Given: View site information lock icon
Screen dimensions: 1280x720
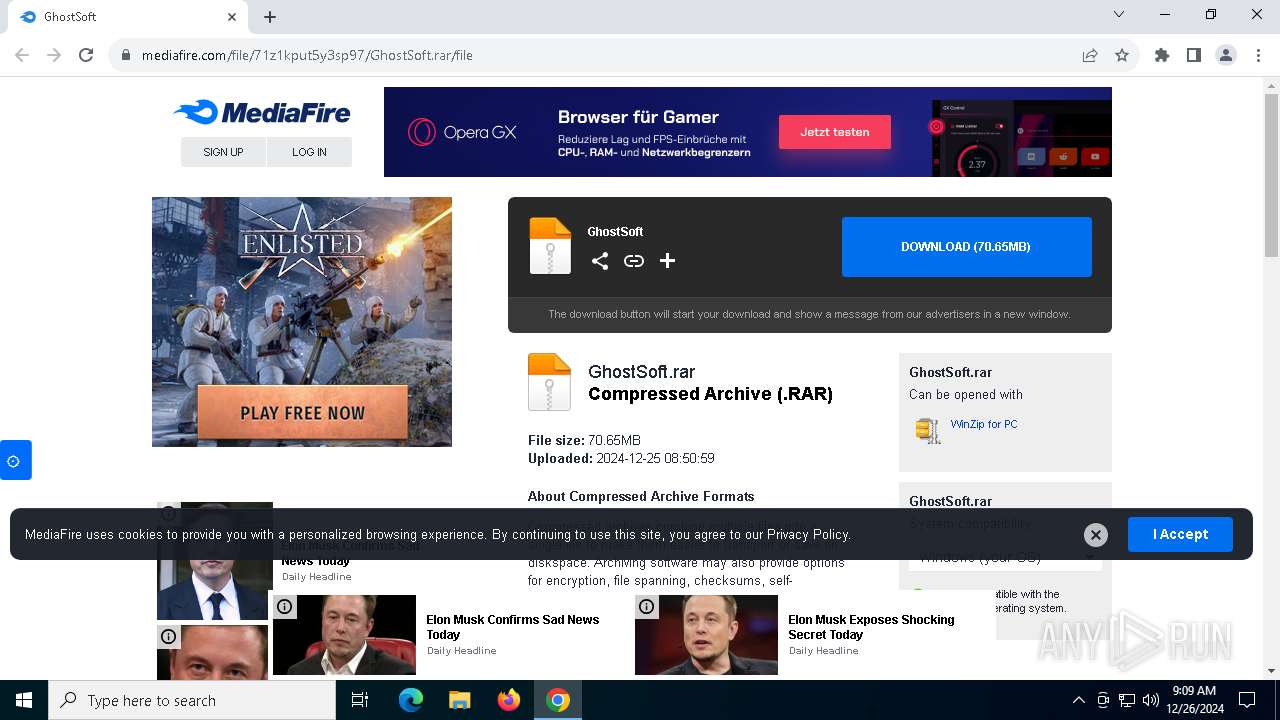Looking at the screenshot, I should click(126, 55).
